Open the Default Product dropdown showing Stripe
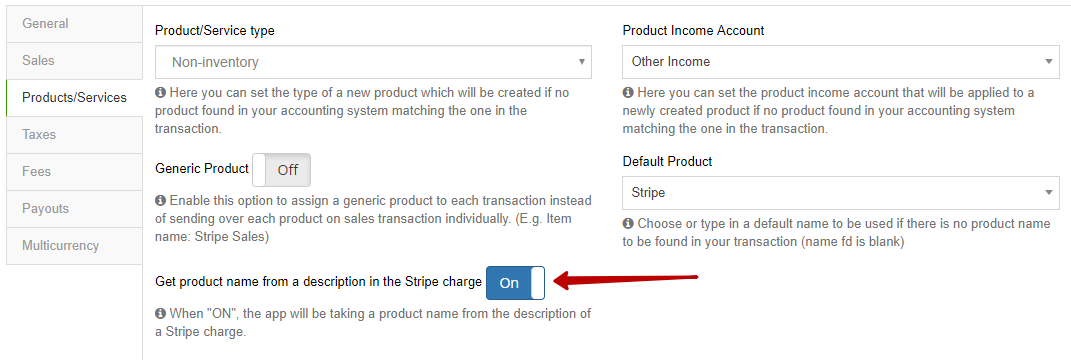 (x=841, y=193)
